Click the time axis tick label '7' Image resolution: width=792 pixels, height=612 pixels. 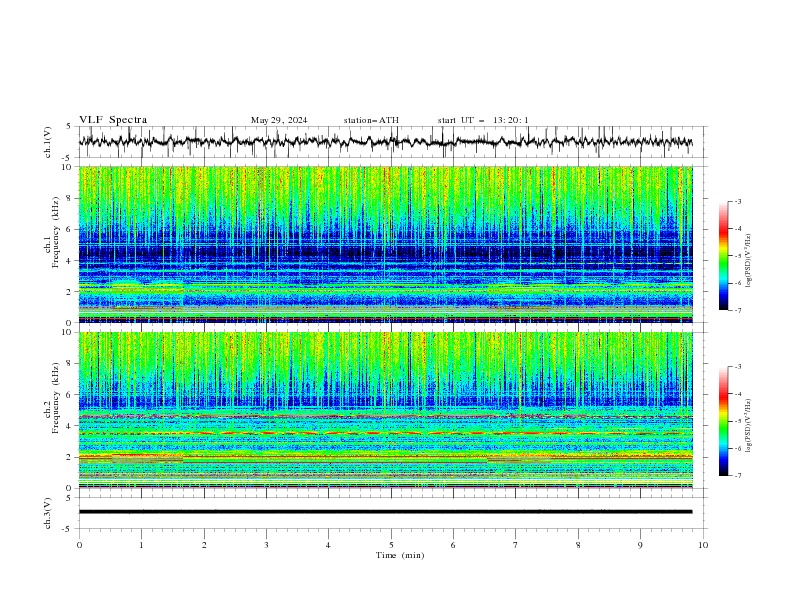(516, 545)
